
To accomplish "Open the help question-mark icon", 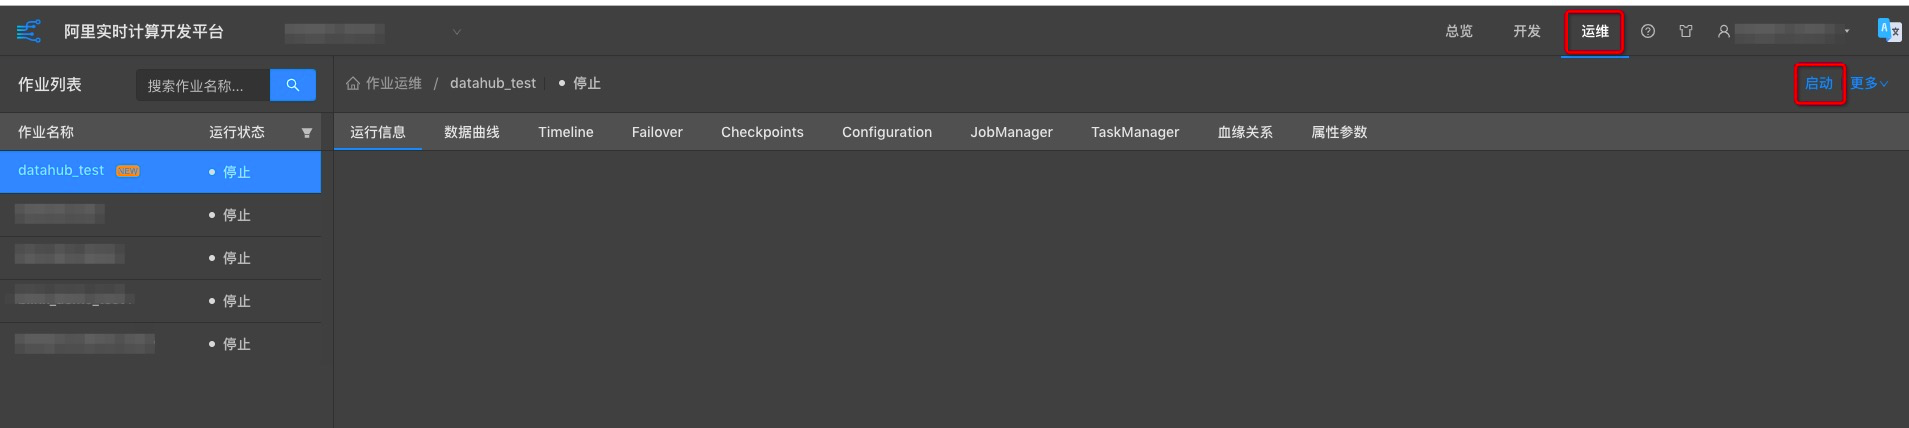I will coord(1648,31).
